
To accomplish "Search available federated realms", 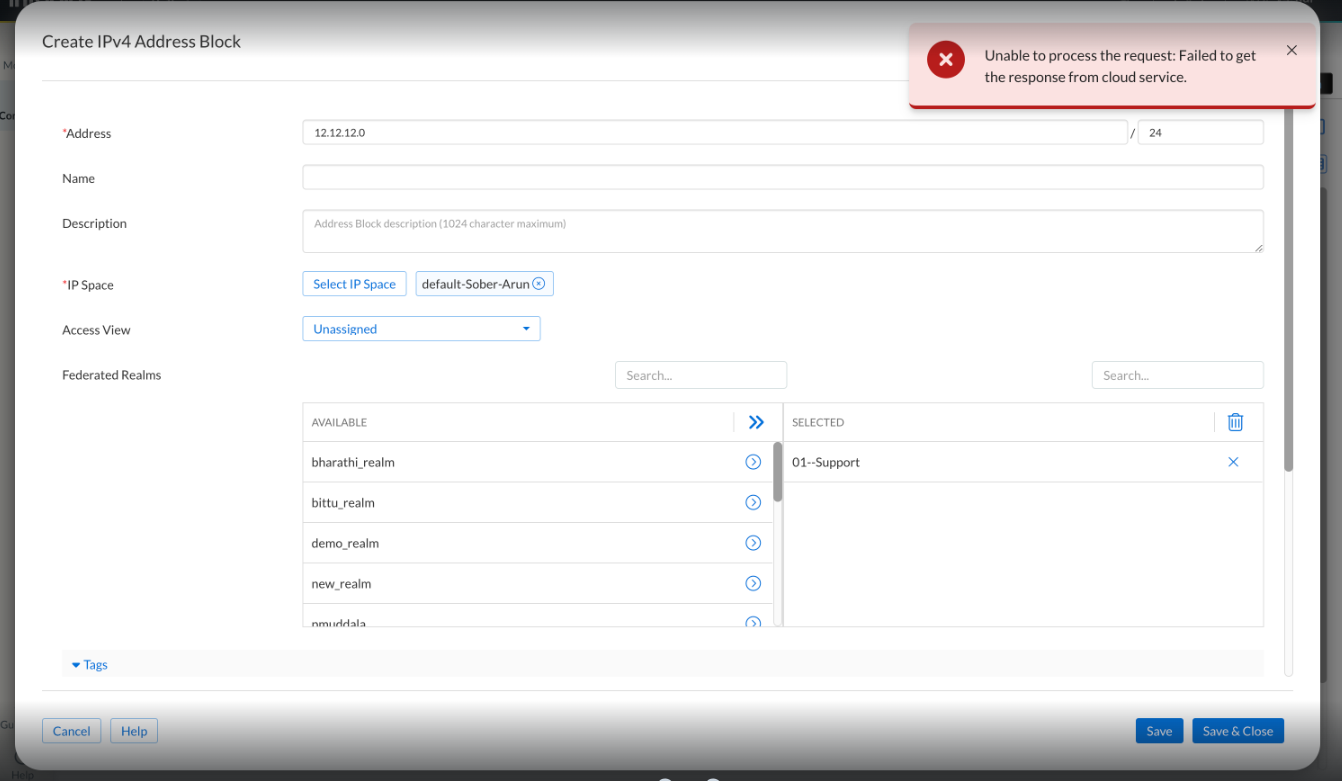I will tap(700, 376).
